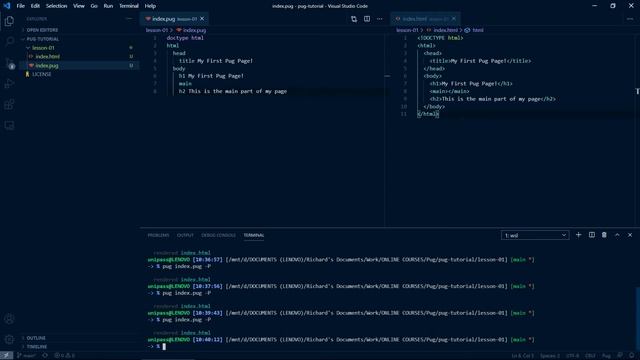Close the terminal panel
The height and width of the screenshot is (360, 640).
[x=630, y=235]
